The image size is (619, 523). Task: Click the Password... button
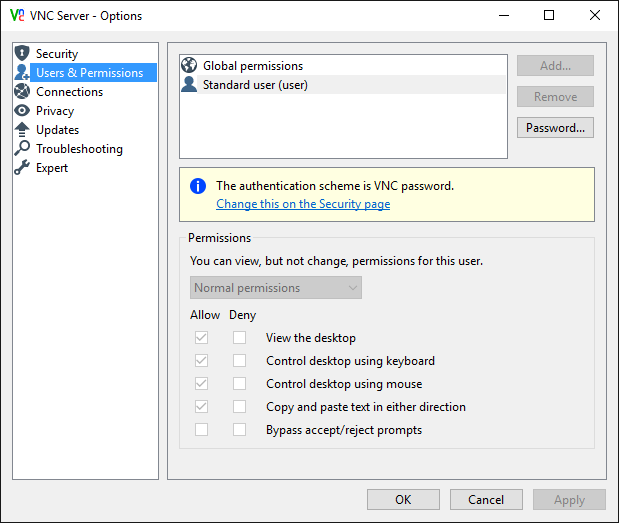pyautogui.click(x=555, y=128)
